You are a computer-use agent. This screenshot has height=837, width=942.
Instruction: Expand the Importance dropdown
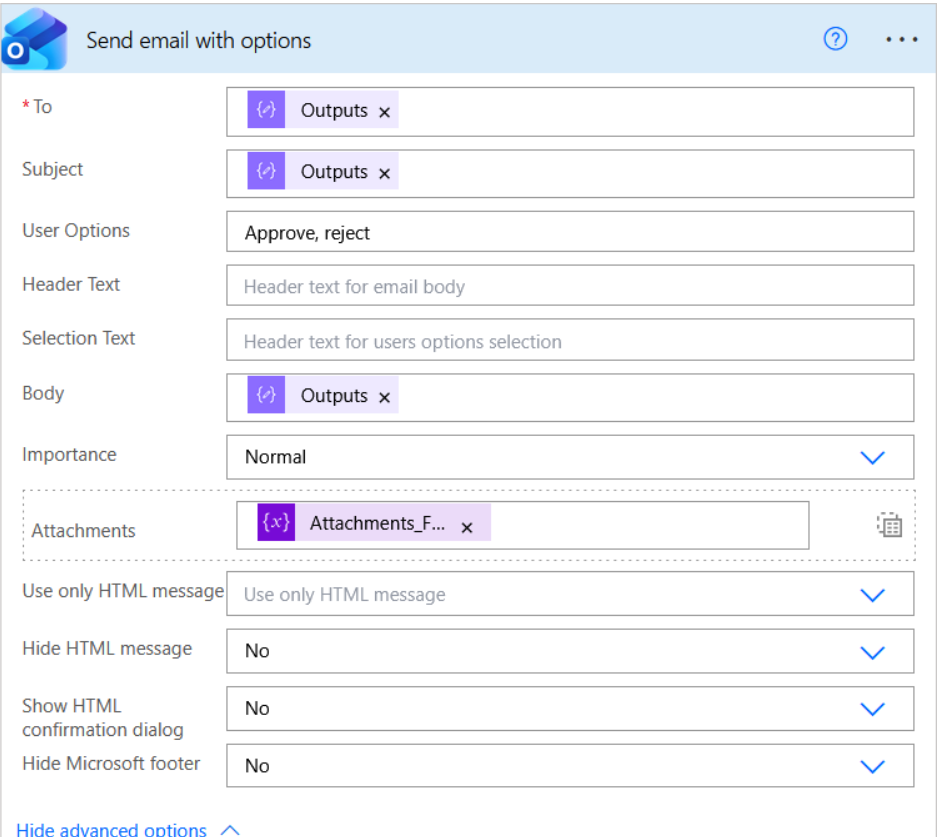click(x=872, y=457)
